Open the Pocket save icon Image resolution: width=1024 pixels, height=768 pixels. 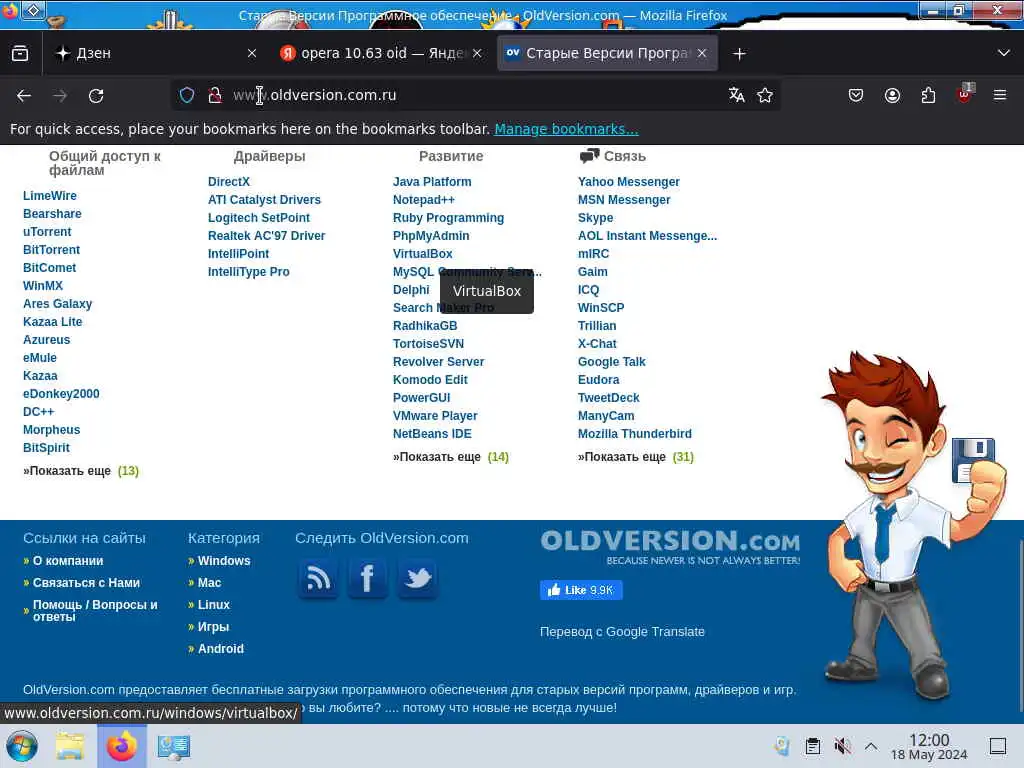(856, 95)
